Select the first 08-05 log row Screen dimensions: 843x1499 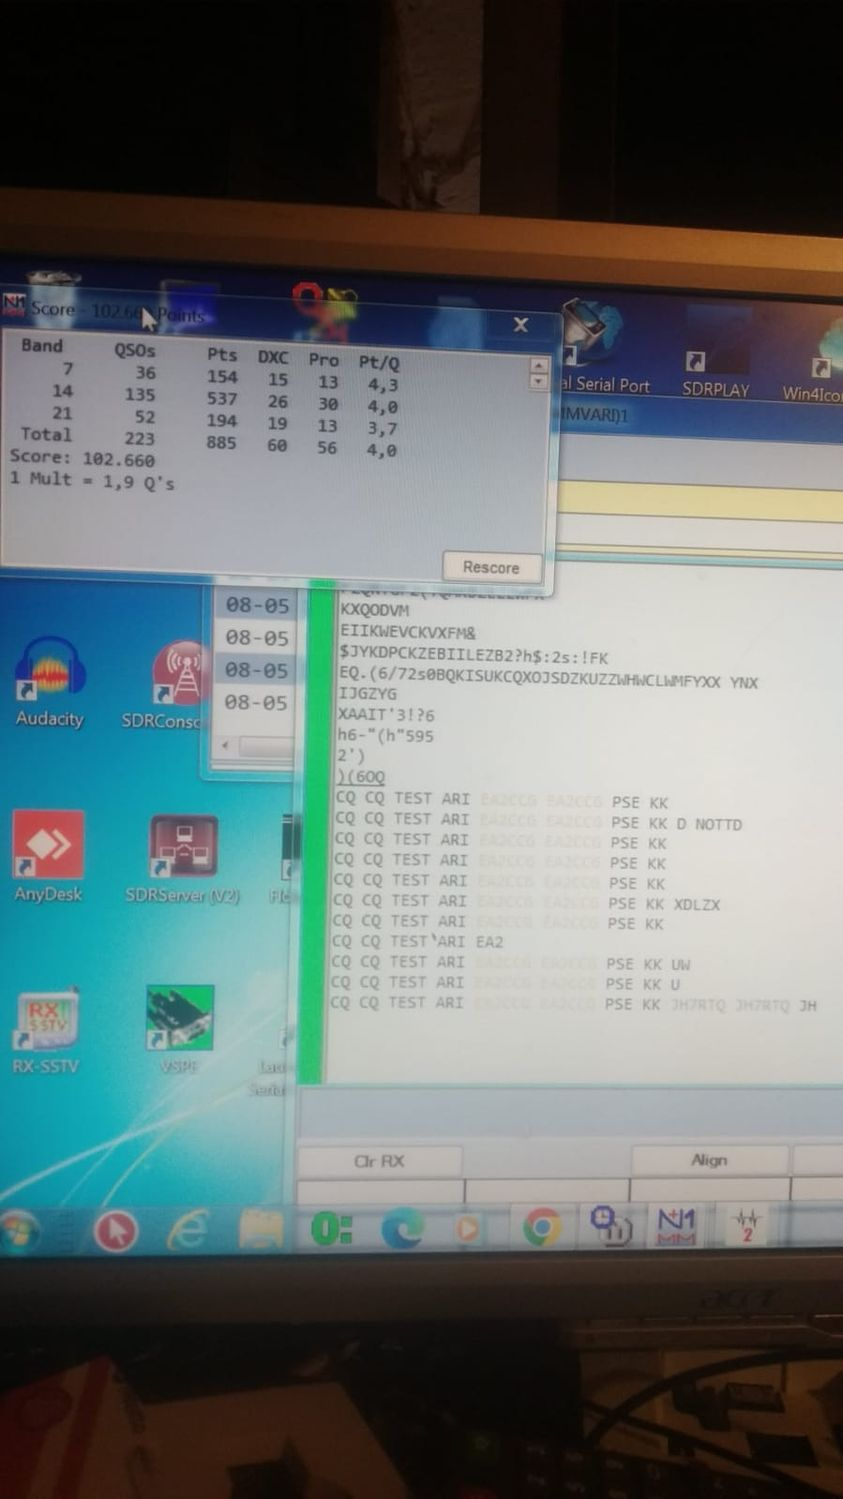tap(256, 605)
